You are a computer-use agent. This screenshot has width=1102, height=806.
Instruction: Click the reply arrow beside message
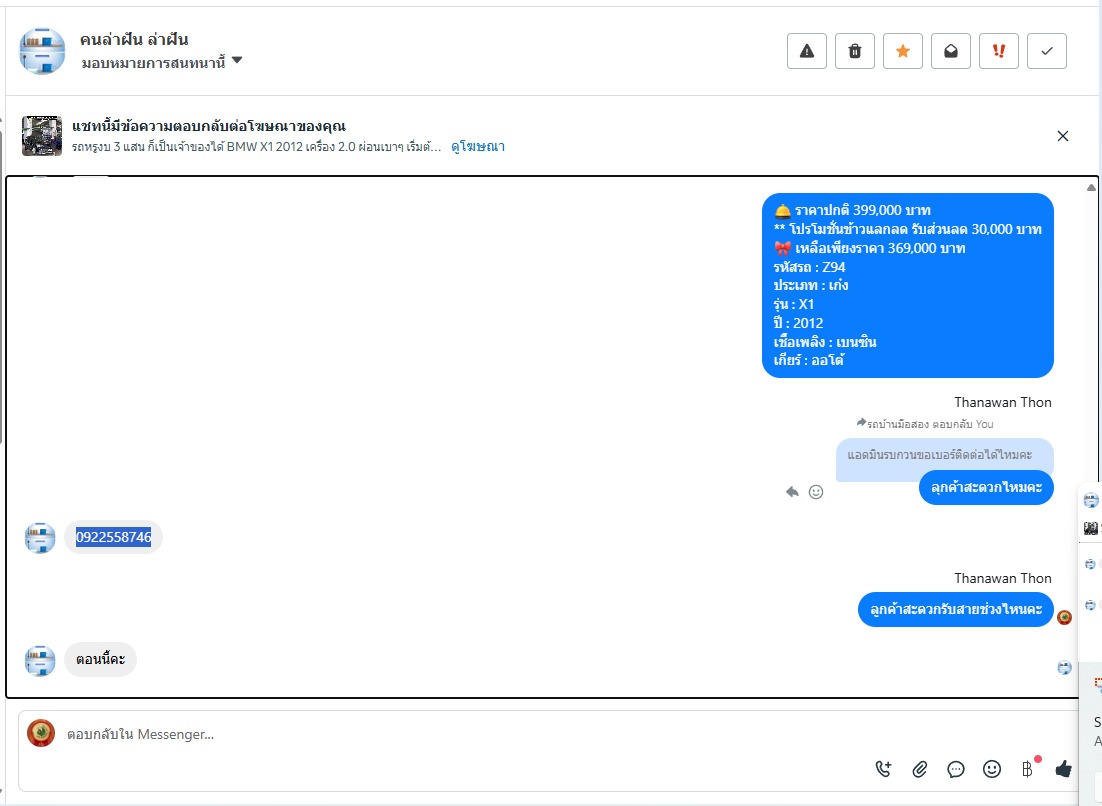(792, 492)
